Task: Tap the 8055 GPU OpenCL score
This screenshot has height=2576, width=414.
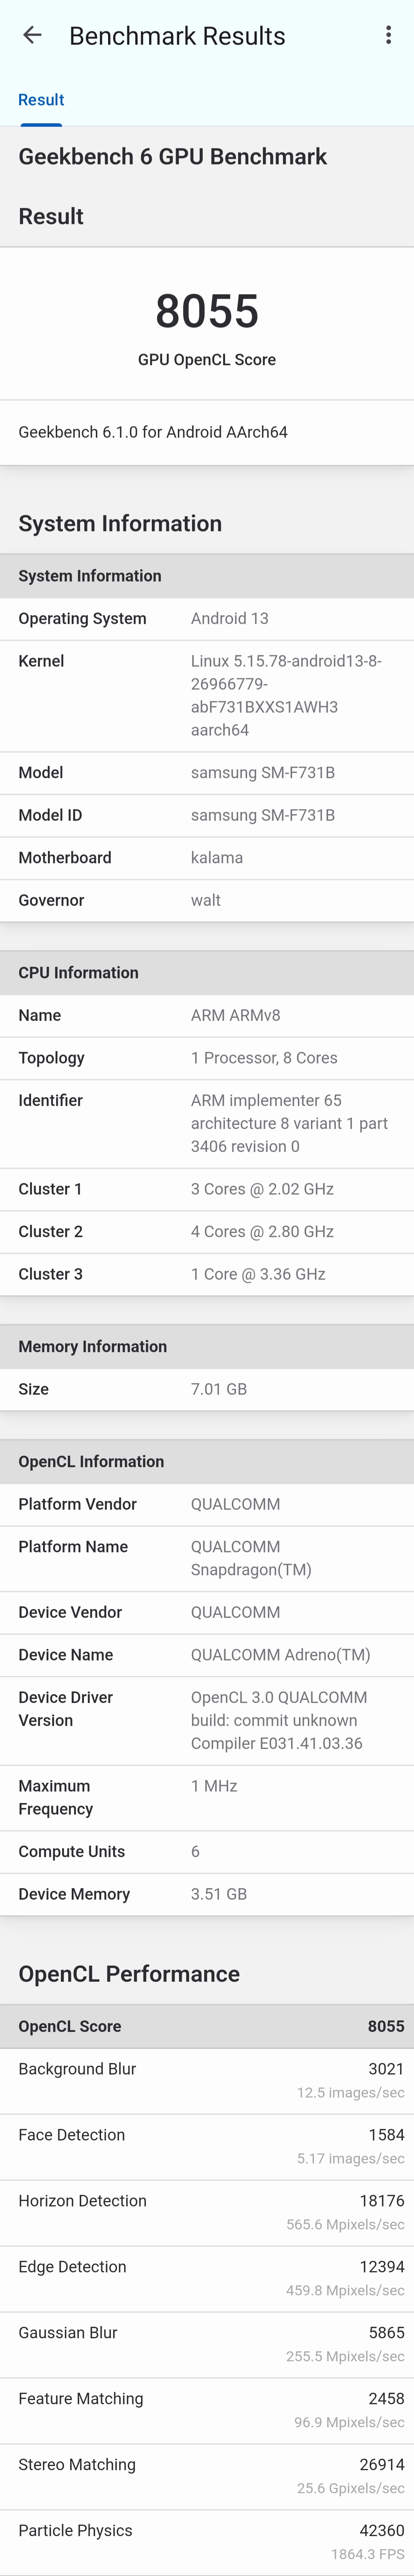Action: coord(207,311)
